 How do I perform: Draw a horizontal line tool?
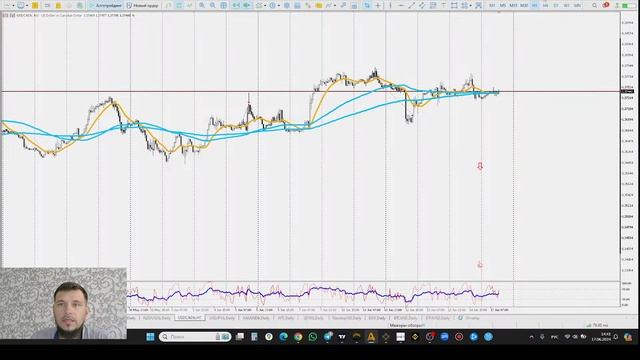[x=402, y=5]
